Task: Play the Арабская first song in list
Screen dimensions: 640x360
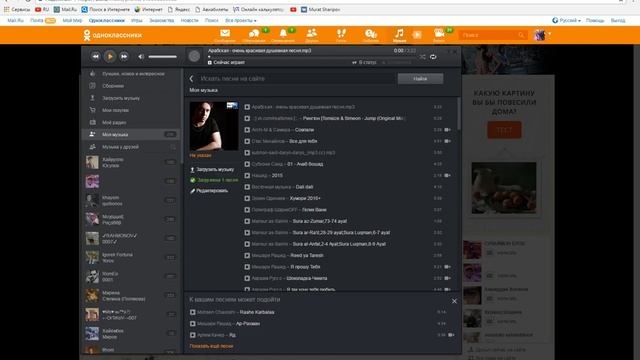Action: [x=247, y=107]
